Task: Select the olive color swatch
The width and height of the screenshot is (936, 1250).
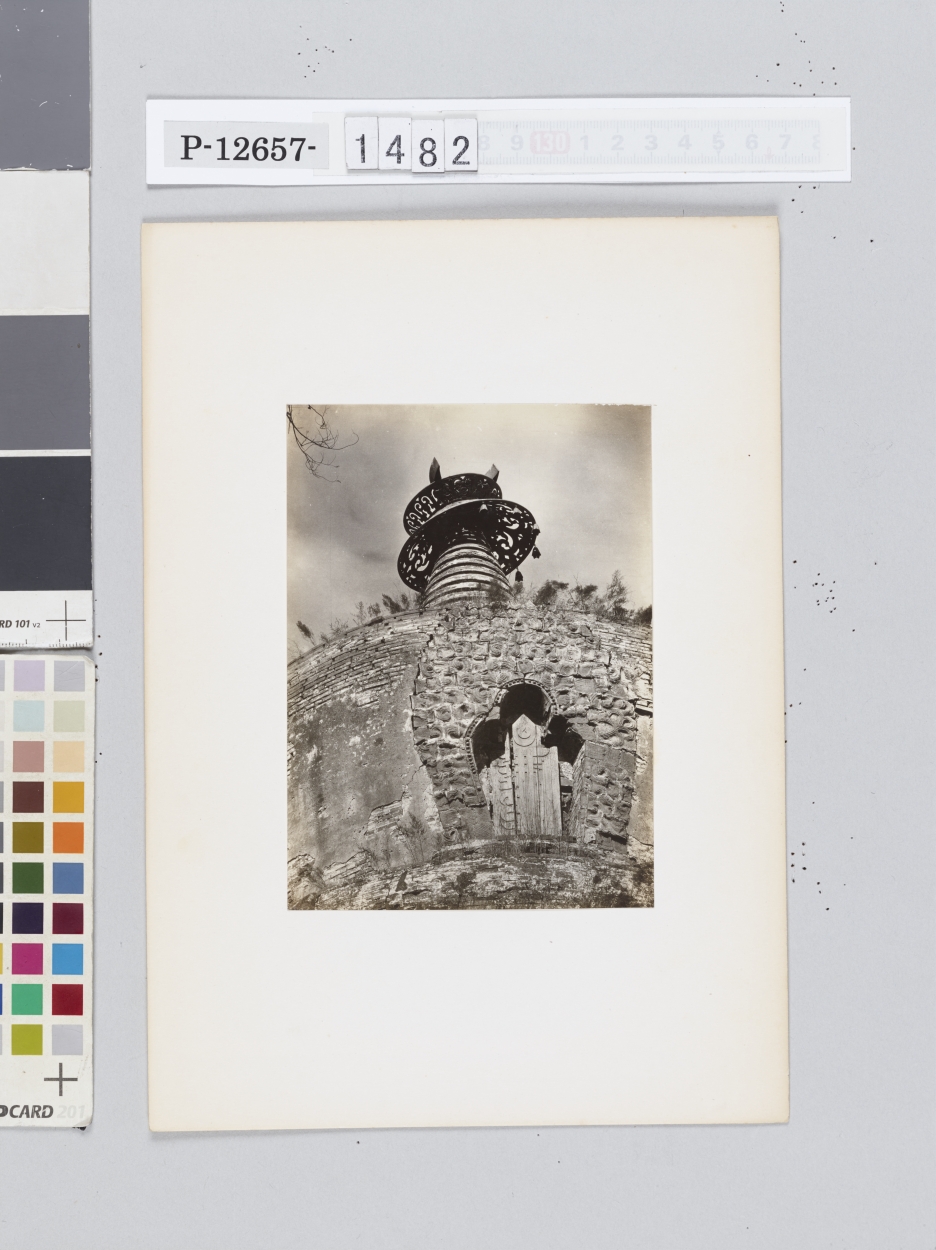Action: [28, 838]
